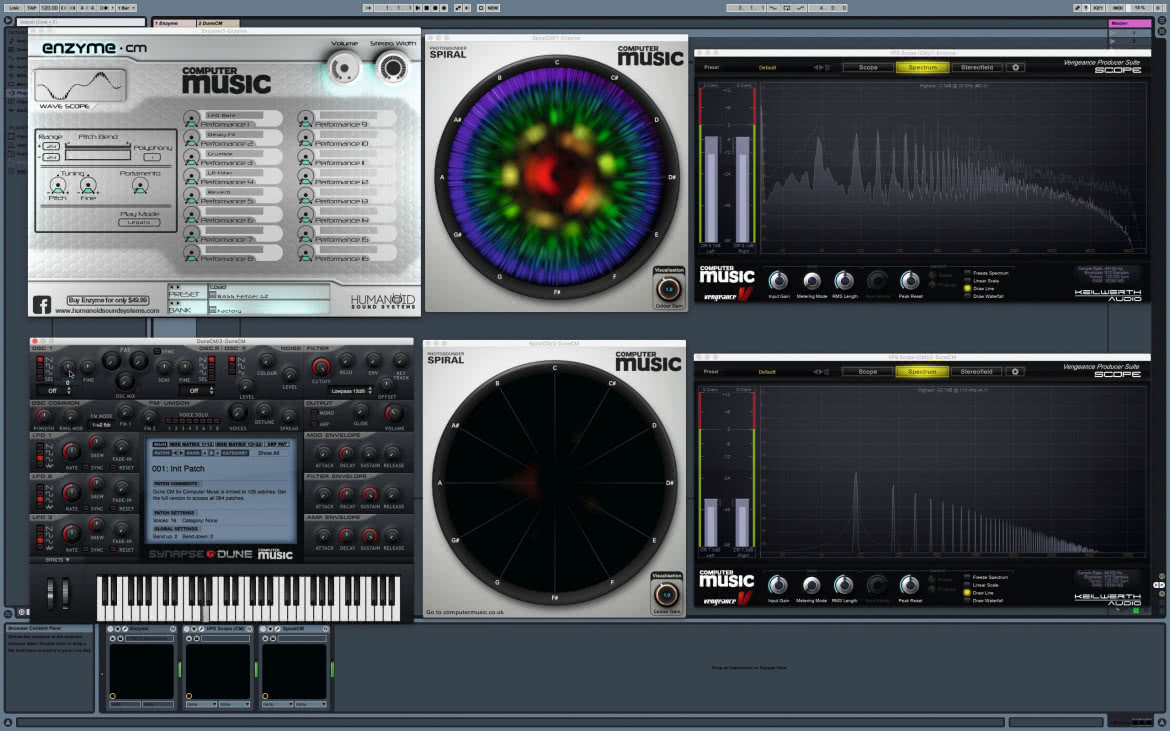Turn the Enzyme Volume knob
This screenshot has width=1170, height=731.
click(343, 69)
